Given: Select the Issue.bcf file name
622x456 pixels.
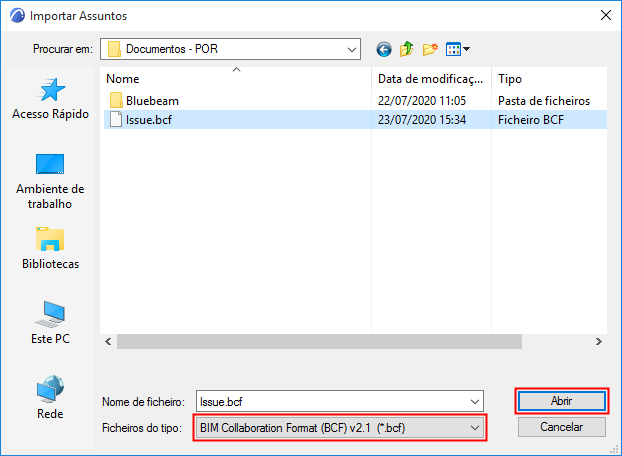Looking at the screenshot, I should 149,120.
